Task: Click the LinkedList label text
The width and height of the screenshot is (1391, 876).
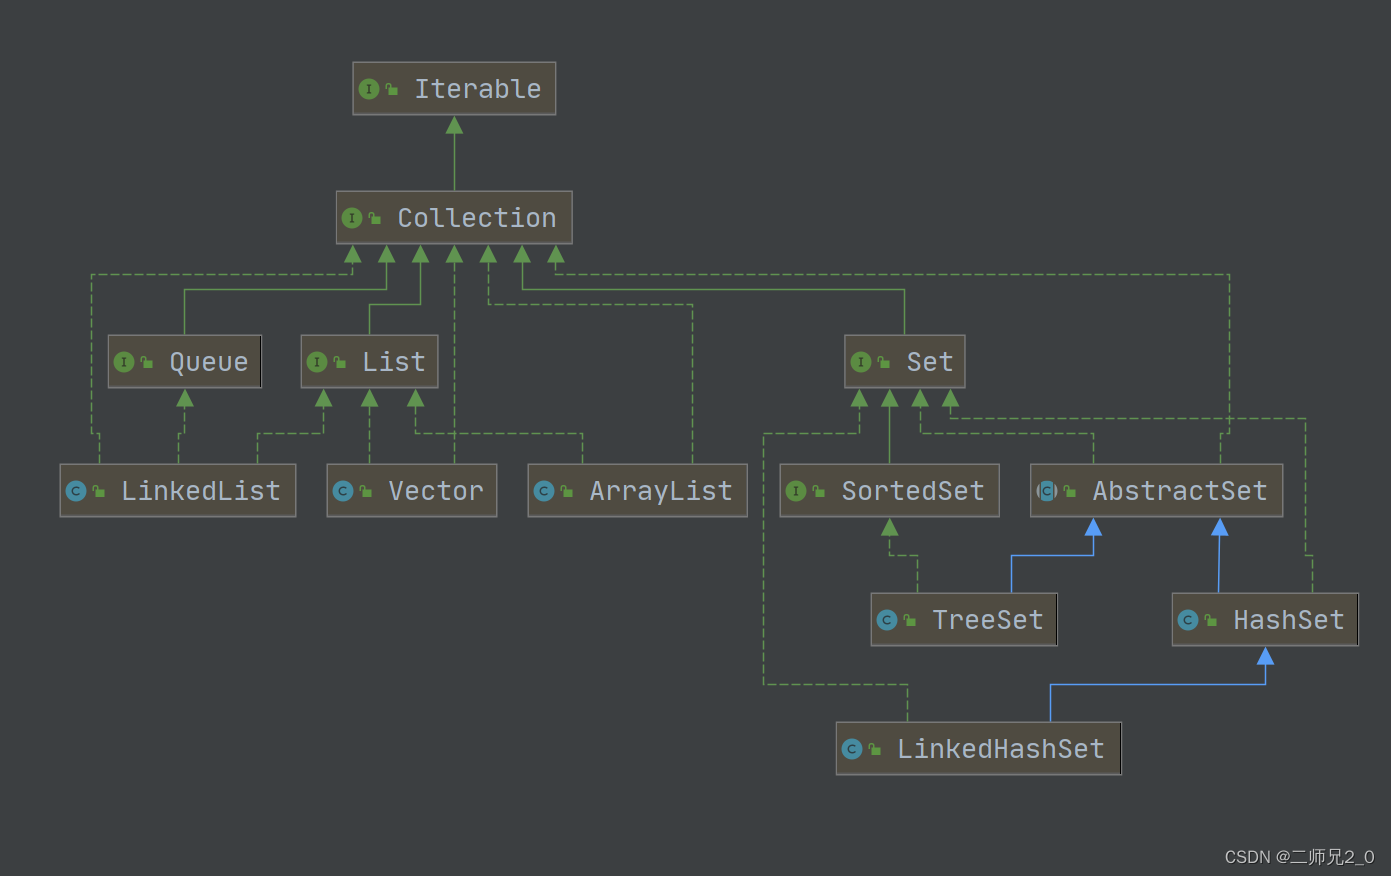Action: tap(201, 491)
